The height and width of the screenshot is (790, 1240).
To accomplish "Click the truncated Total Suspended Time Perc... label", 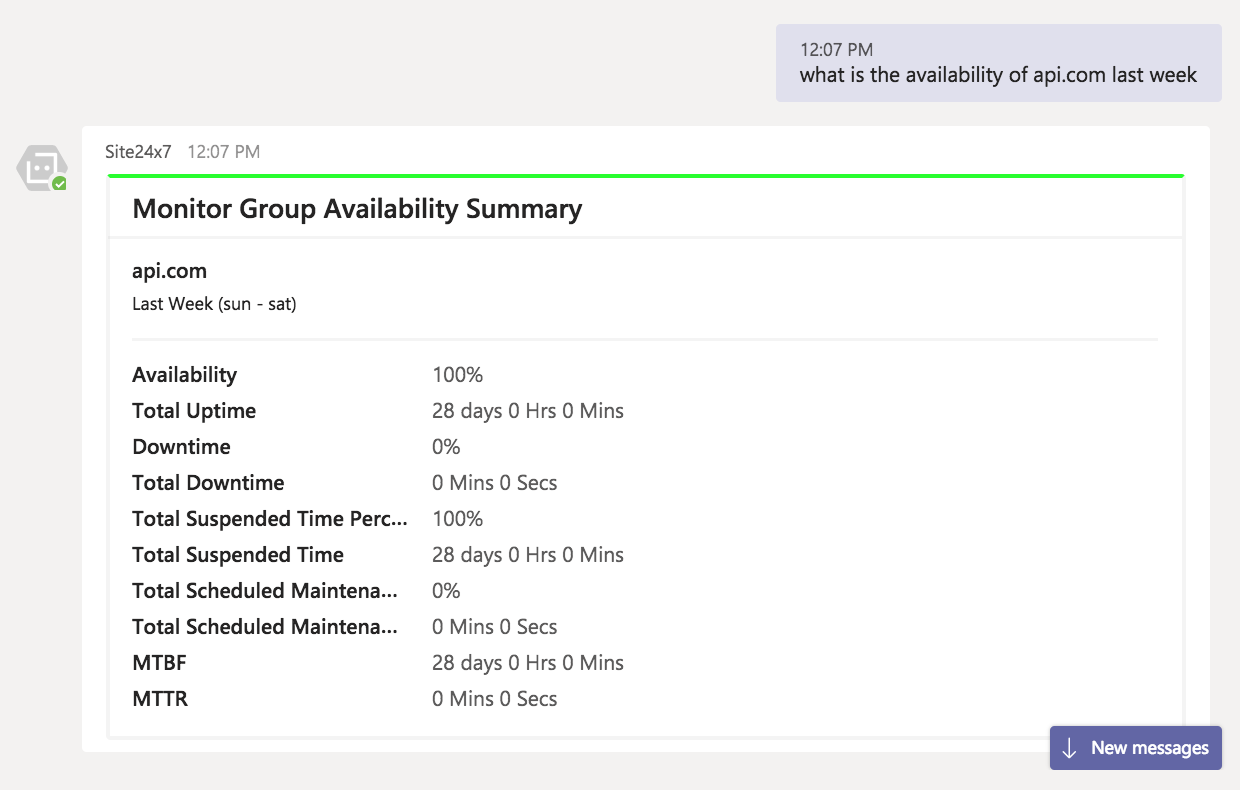I will click(x=270, y=519).
